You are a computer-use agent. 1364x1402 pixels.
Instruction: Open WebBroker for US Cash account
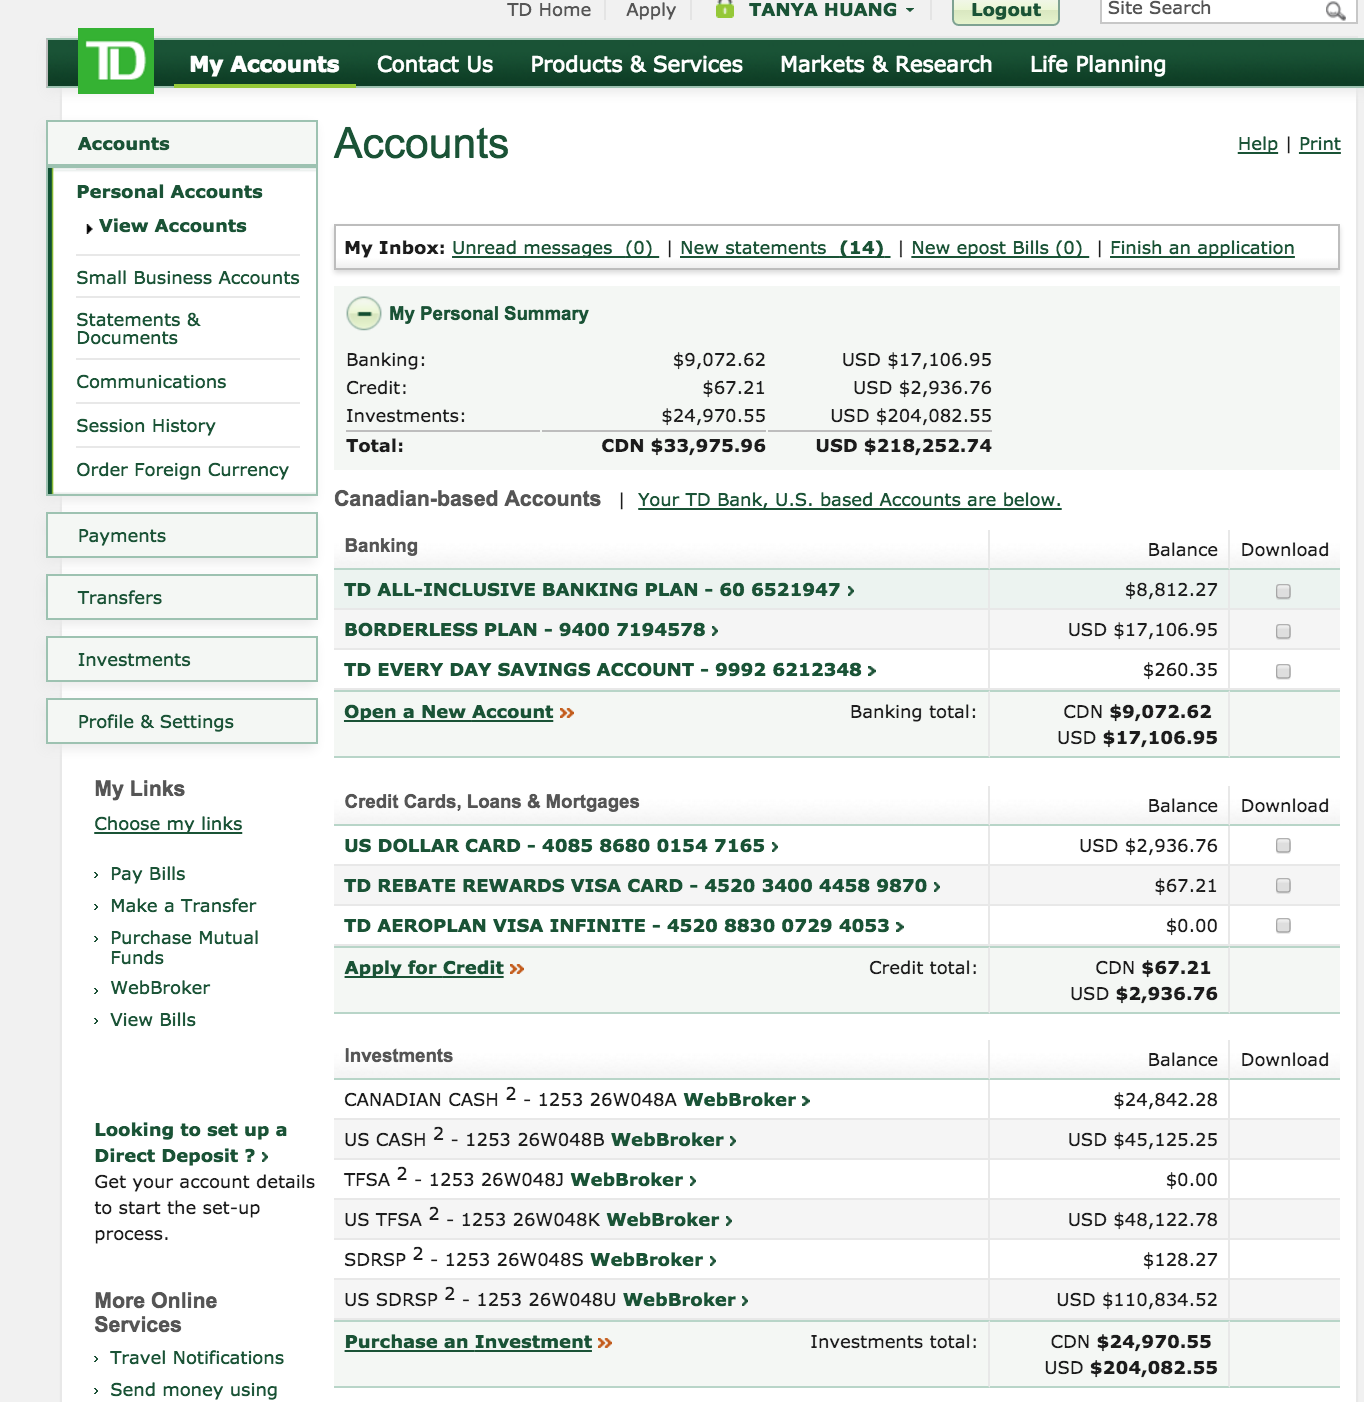coord(674,1140)
